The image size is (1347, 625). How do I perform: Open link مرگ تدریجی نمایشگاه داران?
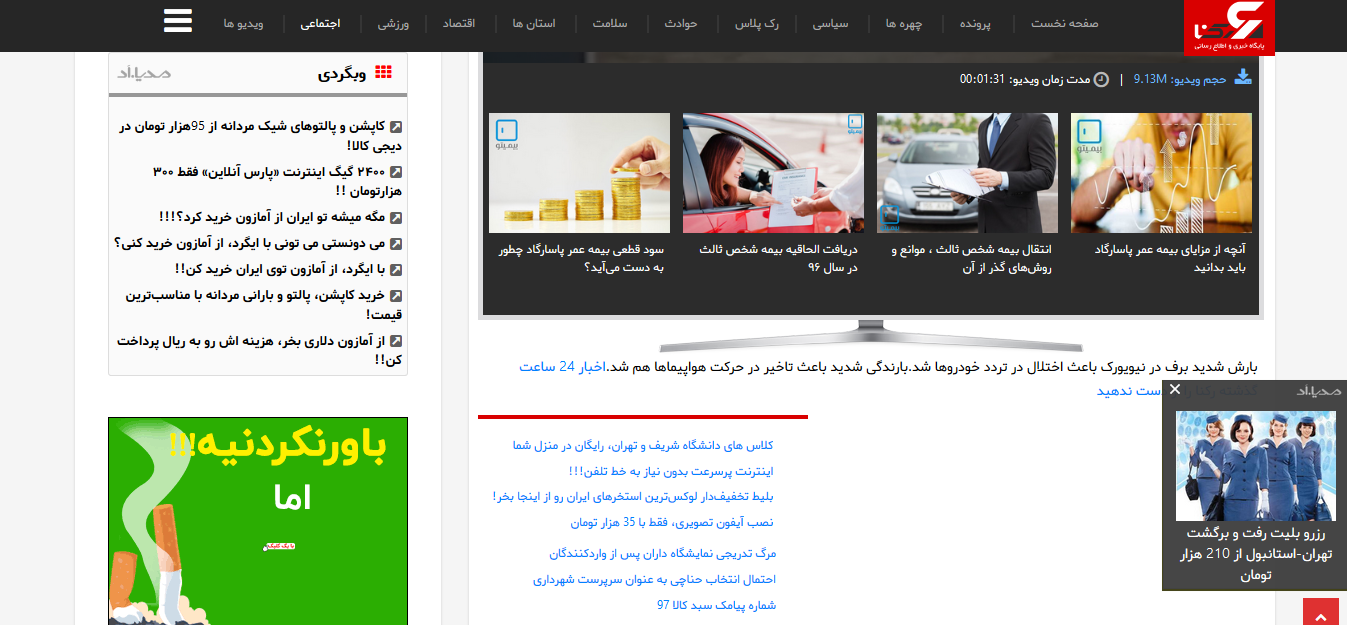click(662, 553)
